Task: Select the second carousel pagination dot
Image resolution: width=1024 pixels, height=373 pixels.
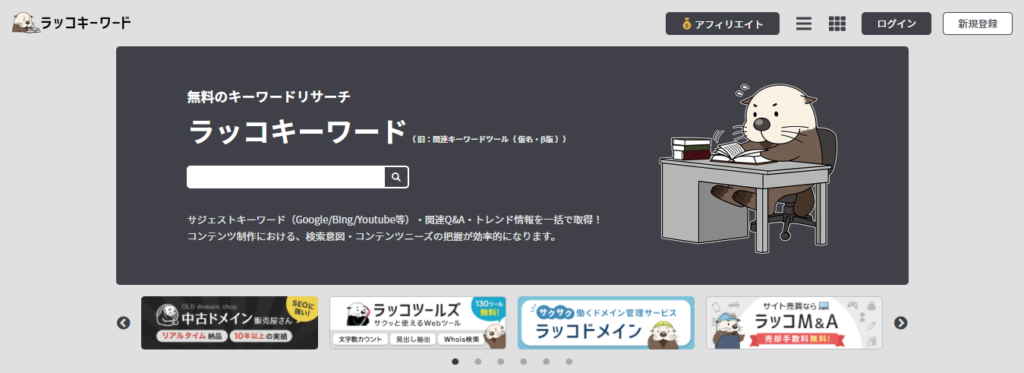Action: point(478,361)
